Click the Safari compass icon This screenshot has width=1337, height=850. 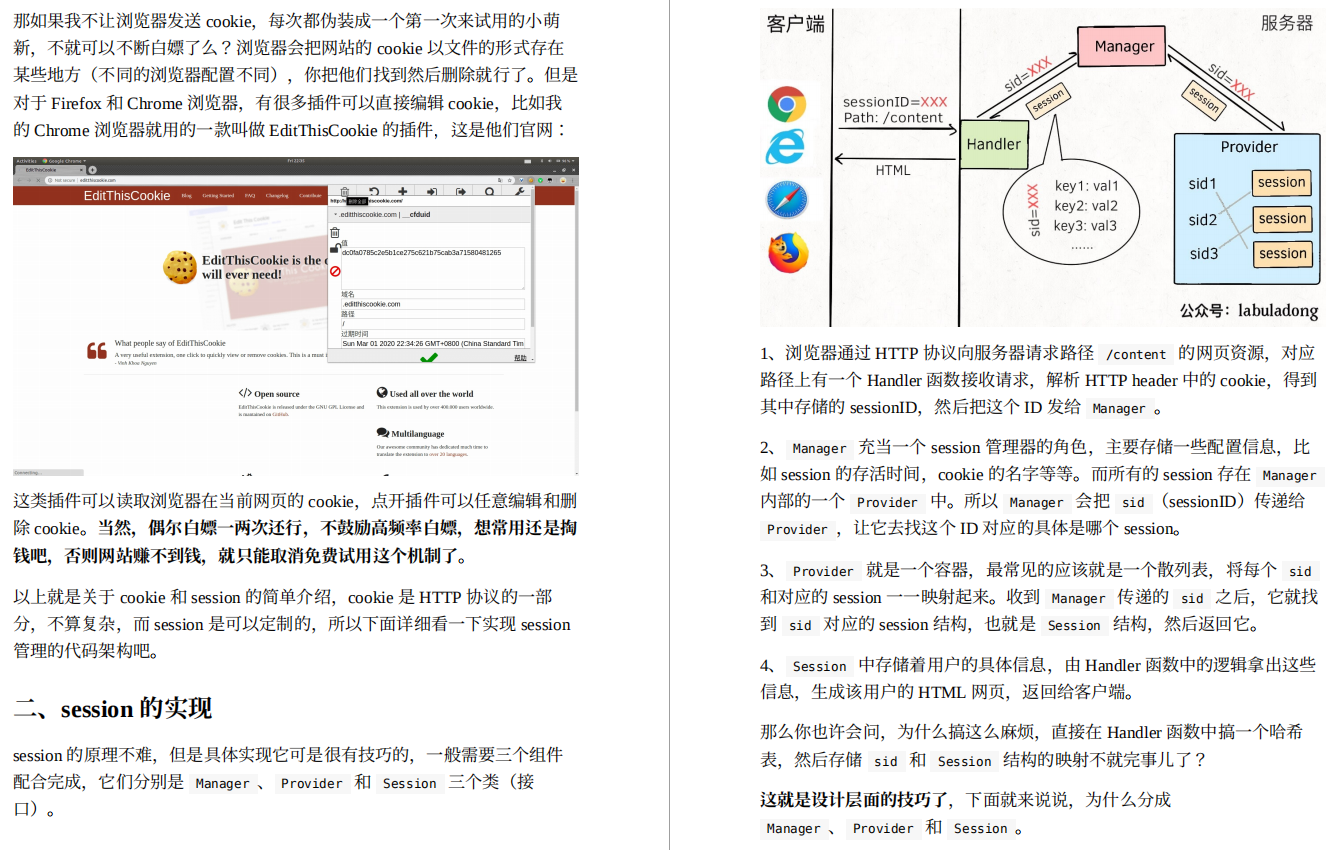(787, 200)
